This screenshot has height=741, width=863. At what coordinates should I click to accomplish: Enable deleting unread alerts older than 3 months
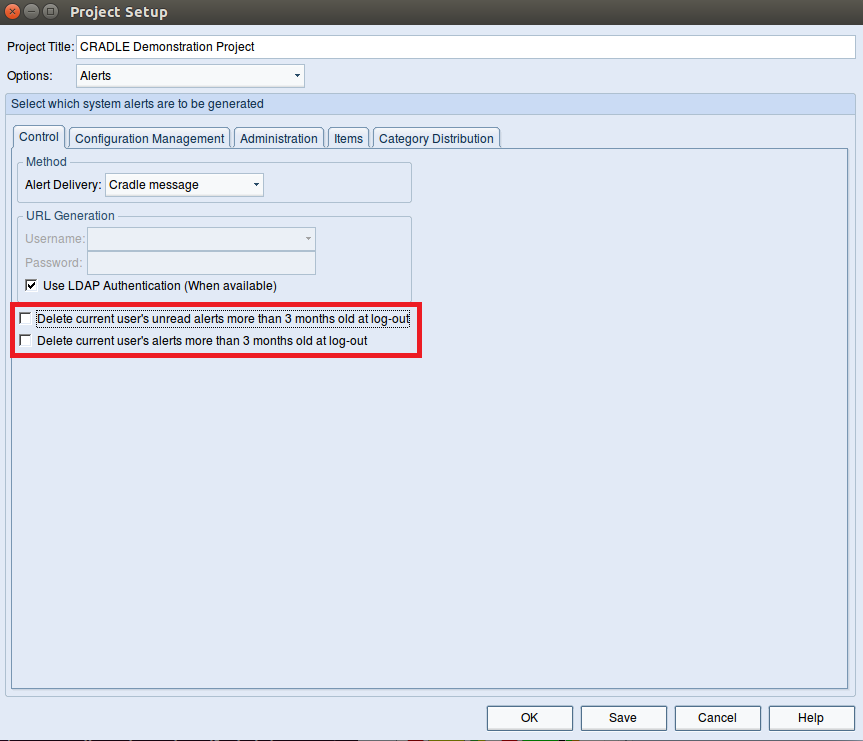point(25,318)
